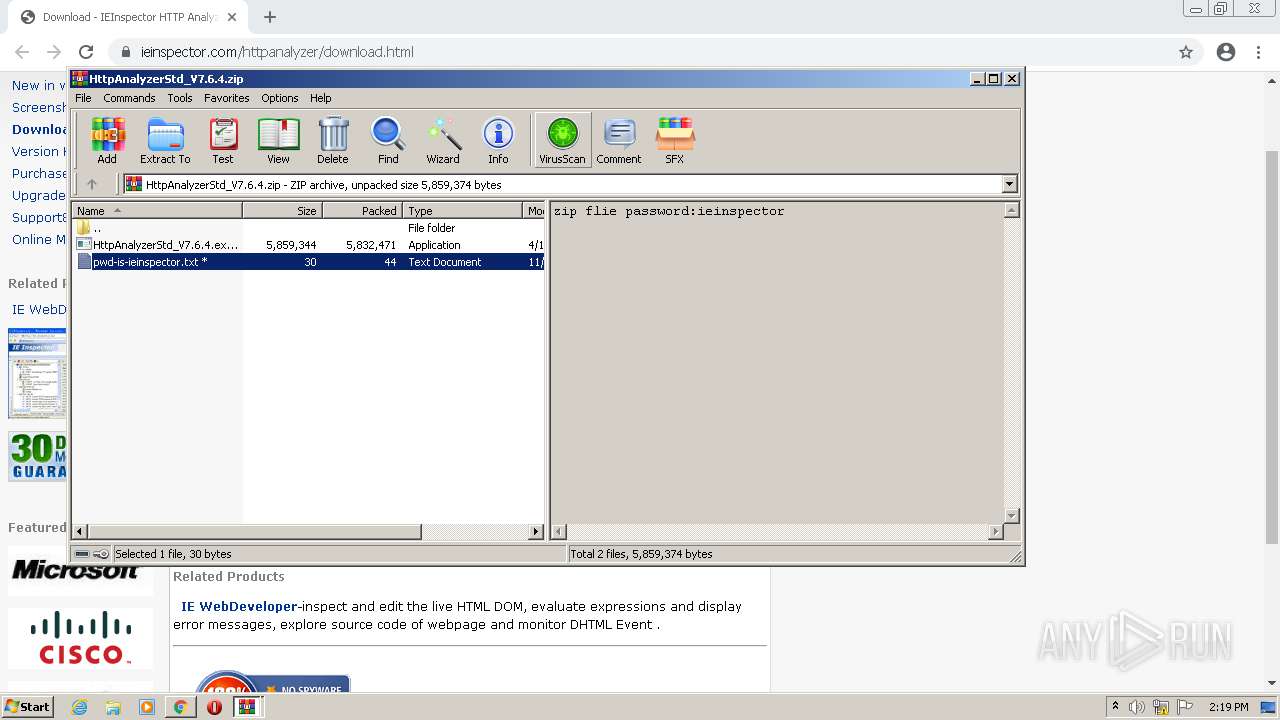1280x720 pixels.
Task: Click the disk/password status bar icon
Action: 92,554
